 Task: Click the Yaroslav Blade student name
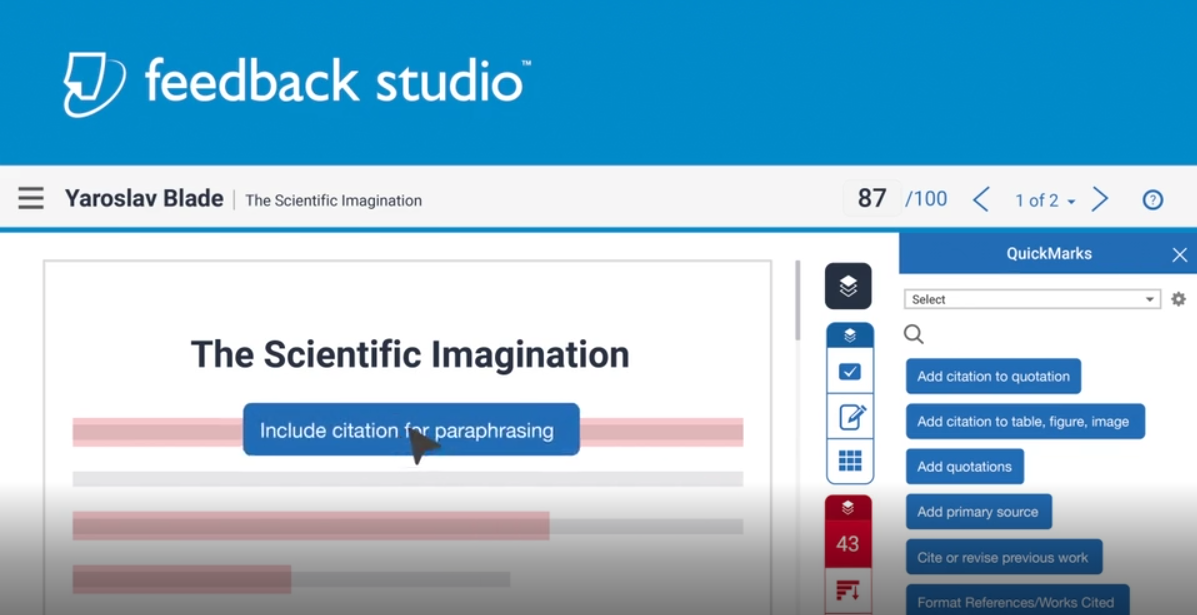pyautogui.click(x=144, y=199)
